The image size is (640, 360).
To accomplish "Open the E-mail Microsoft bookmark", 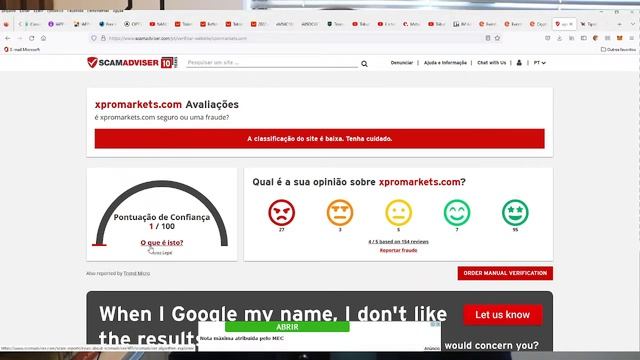I will 22,49.
